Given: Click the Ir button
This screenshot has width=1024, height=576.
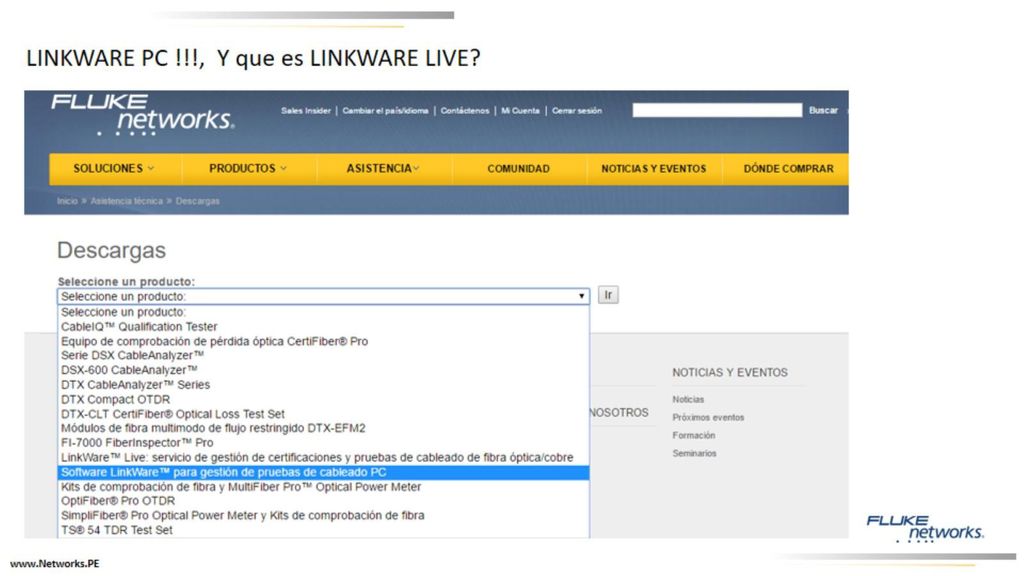Looking at the screenshot, I should pos(608,295).
